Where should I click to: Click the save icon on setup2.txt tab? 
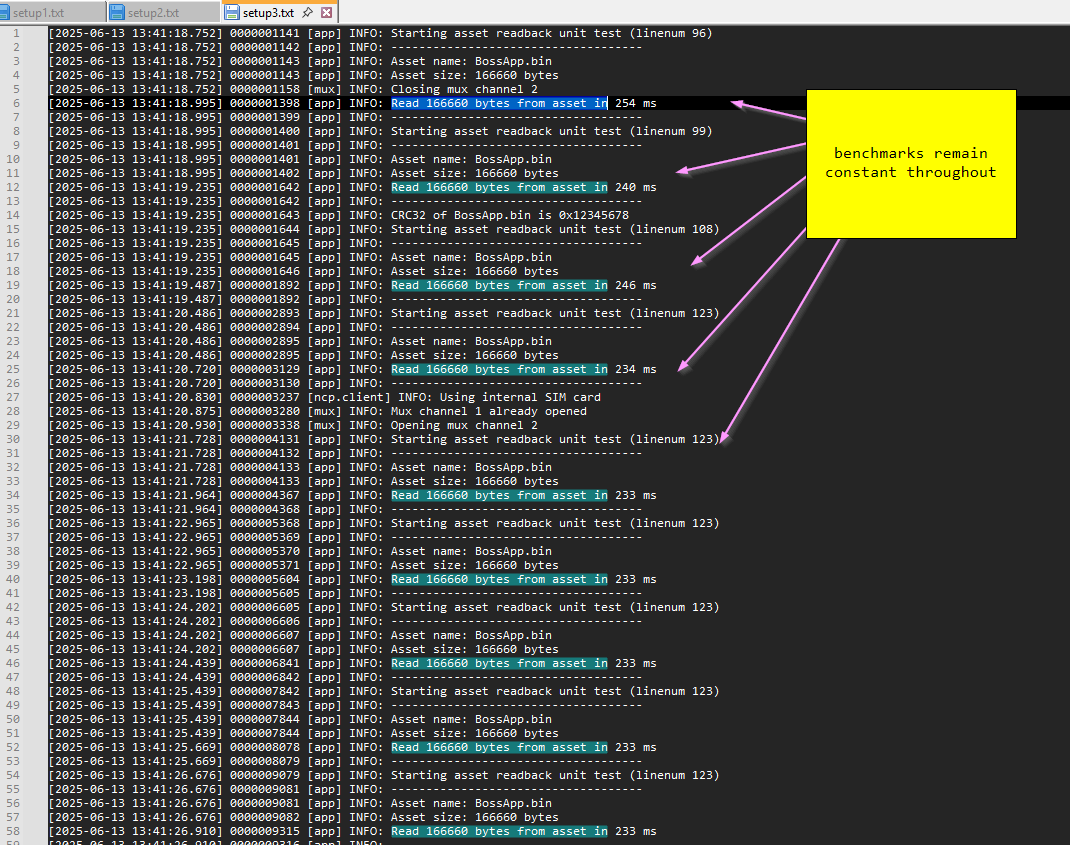click(x=117, y=12)
